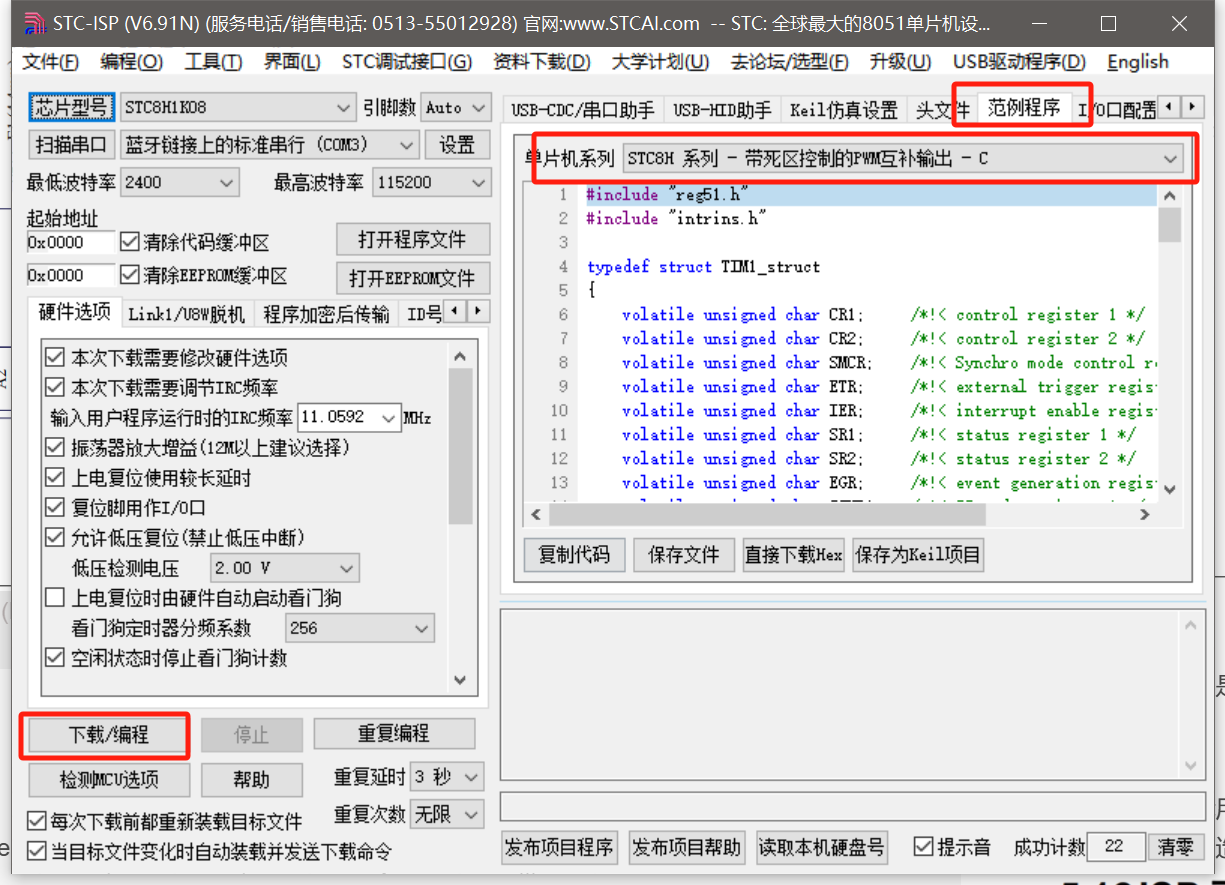Click the hardware options scroll up arrow
This screenshot has height=885, width=1225.
click(460, 357)
